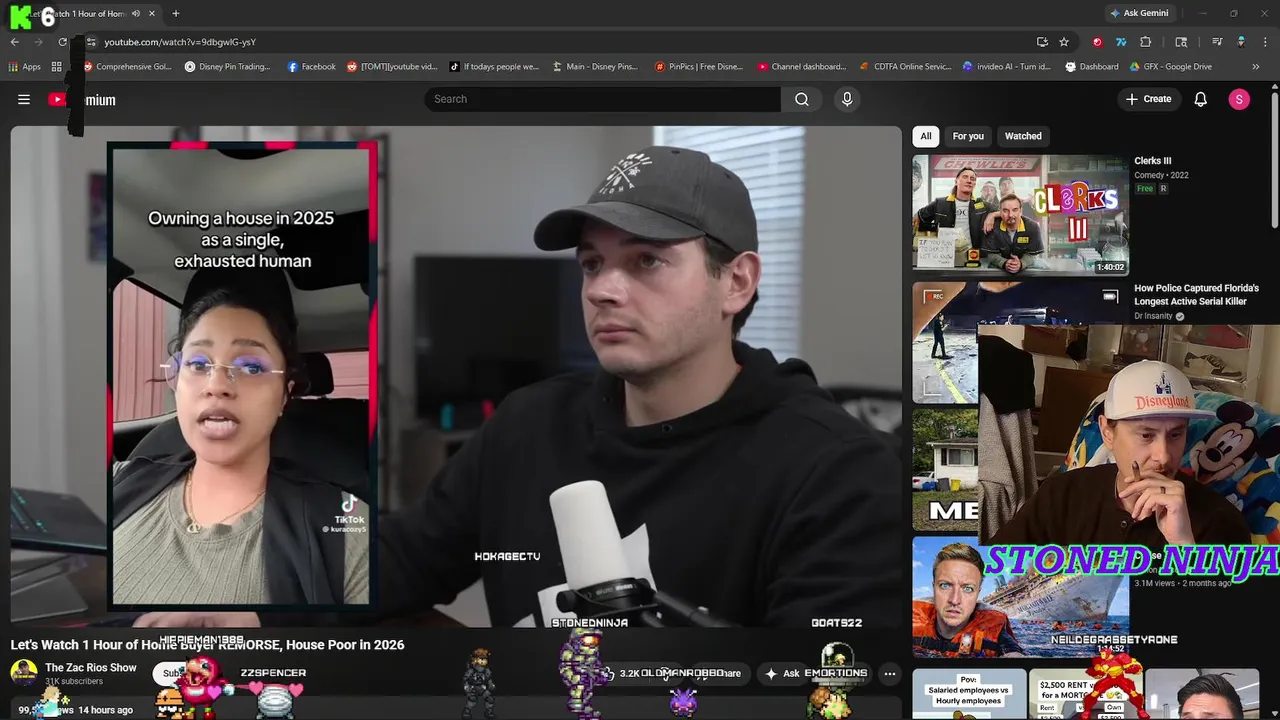Start voice search with the microphone
This screenshot has height=720, width=1280.
click(847, 99)
